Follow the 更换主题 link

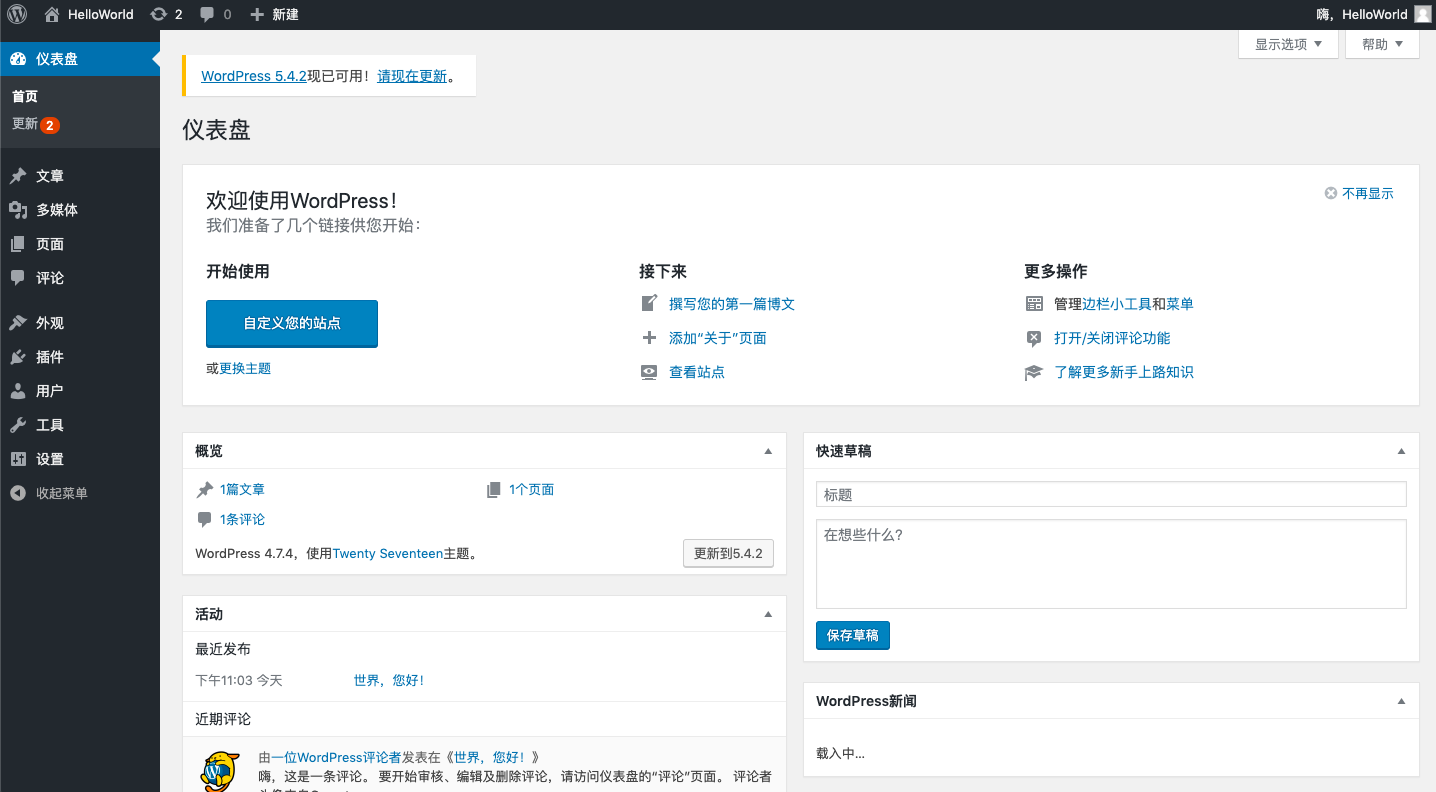(x=245, y=368)
